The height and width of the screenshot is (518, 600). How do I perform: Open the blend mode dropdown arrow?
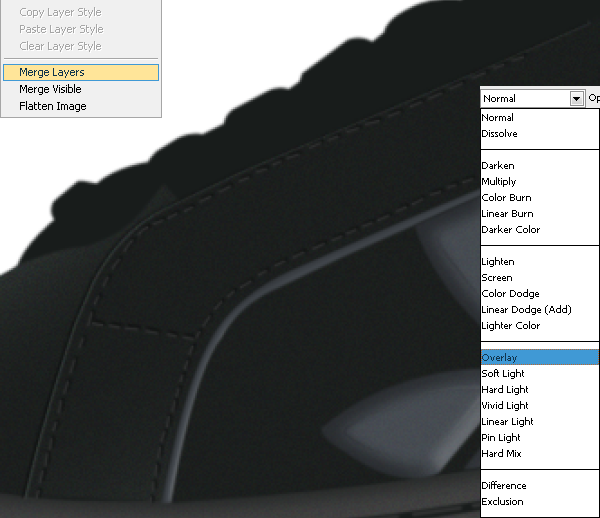point(576,99)
